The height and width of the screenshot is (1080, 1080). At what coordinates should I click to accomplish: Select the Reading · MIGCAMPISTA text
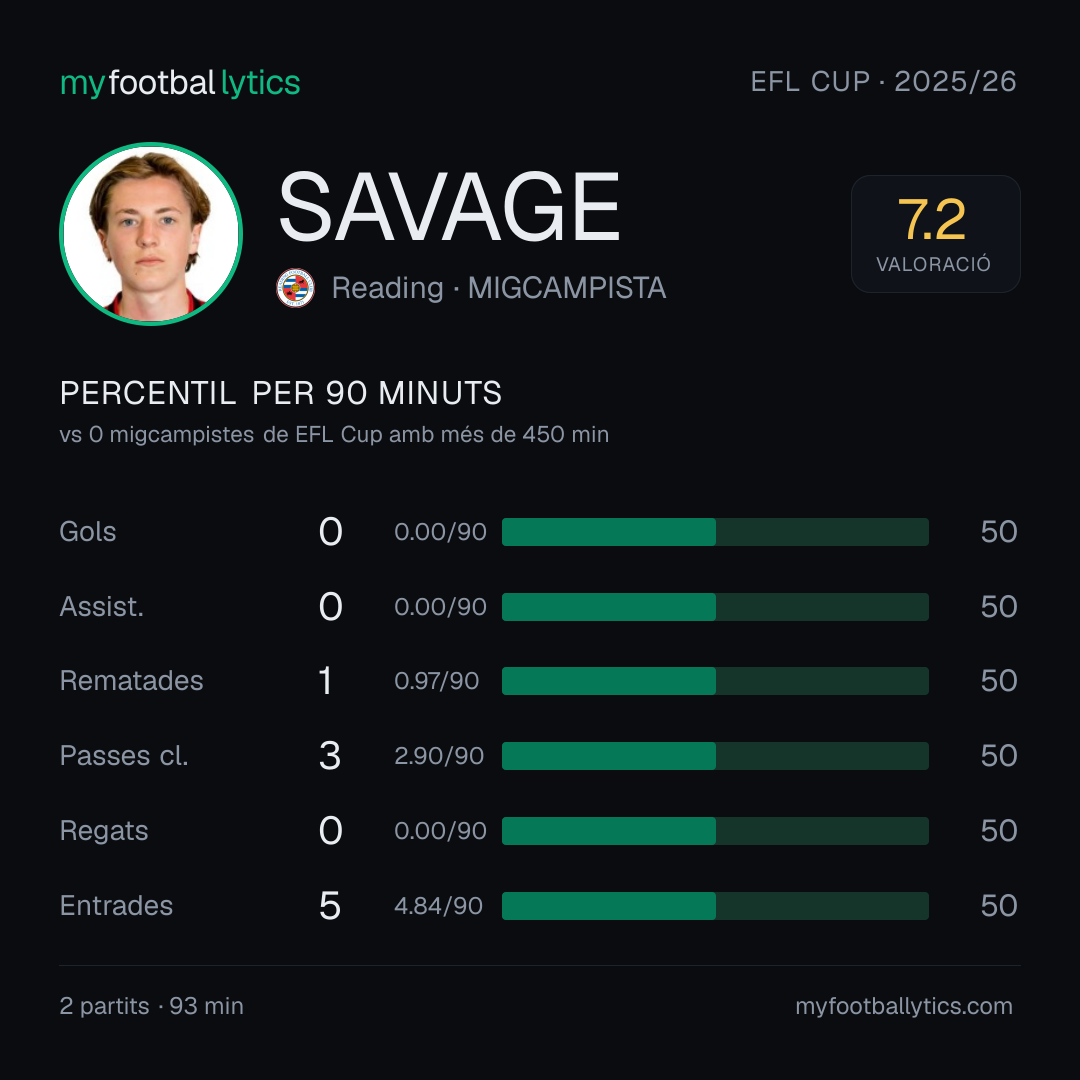tap(499, 288)
